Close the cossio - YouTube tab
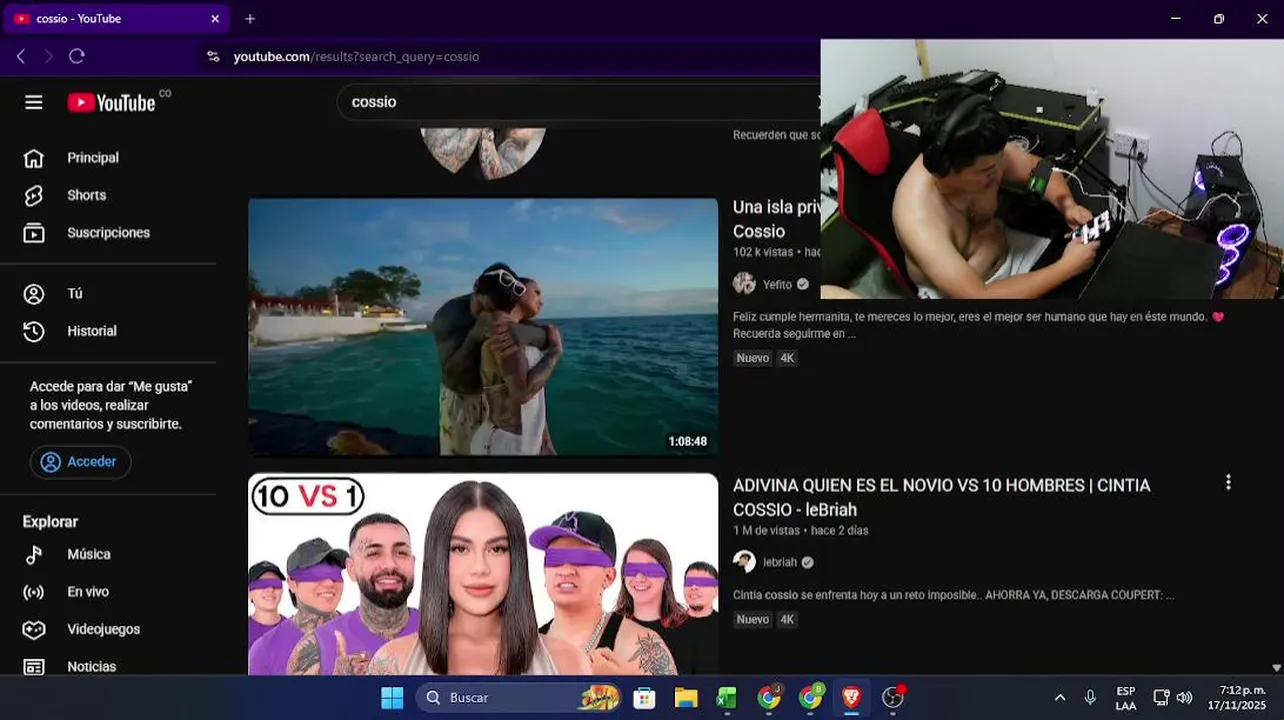 (x=215, y=19)
